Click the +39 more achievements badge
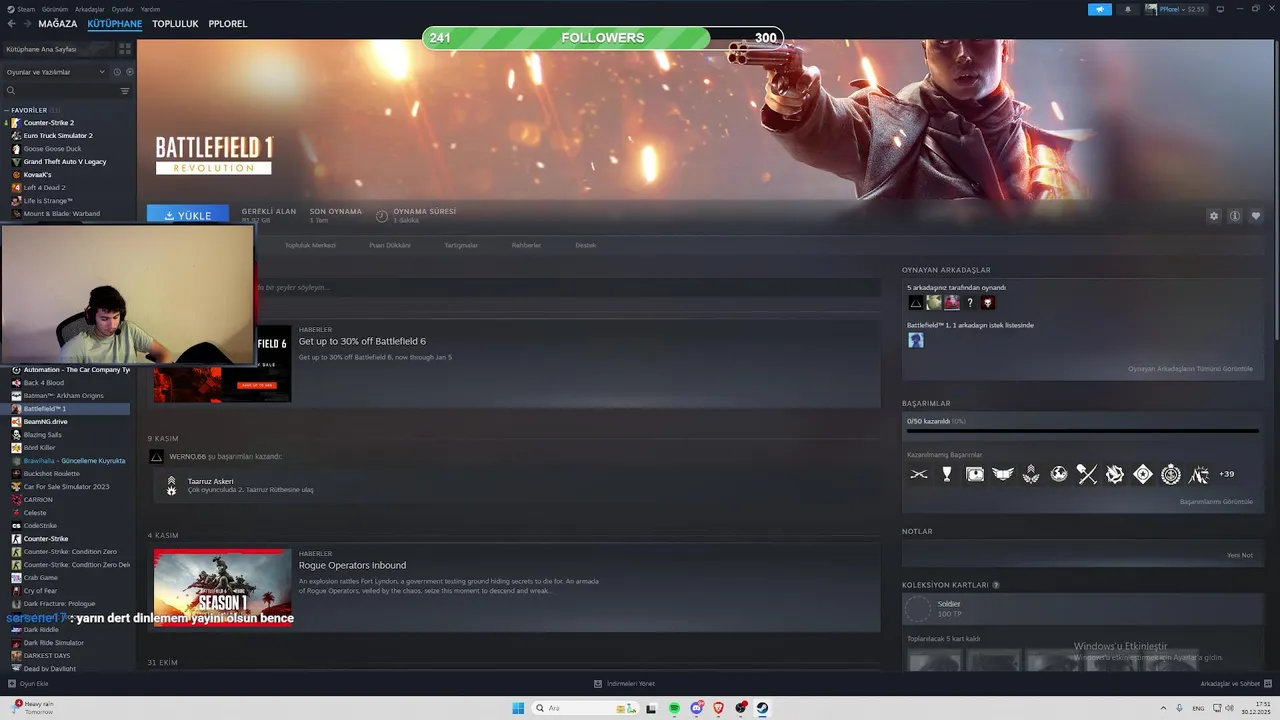The height and width of the screenshot is (720, 1280). point(1227,474)
